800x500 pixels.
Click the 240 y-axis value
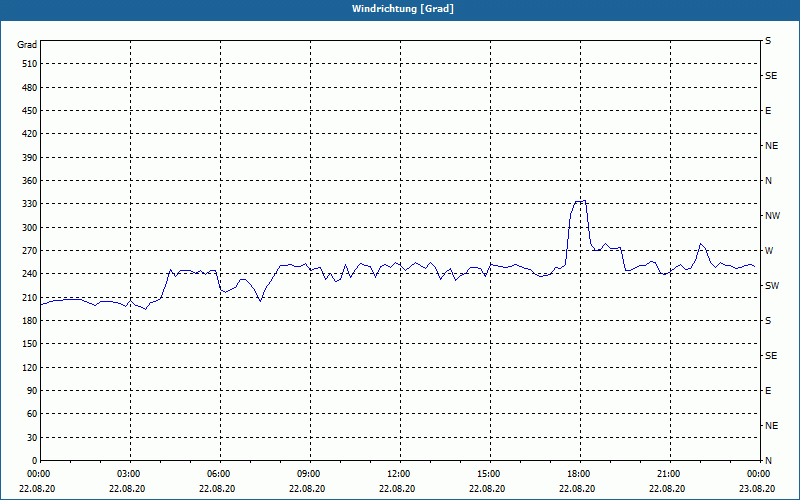click(29, 274)
